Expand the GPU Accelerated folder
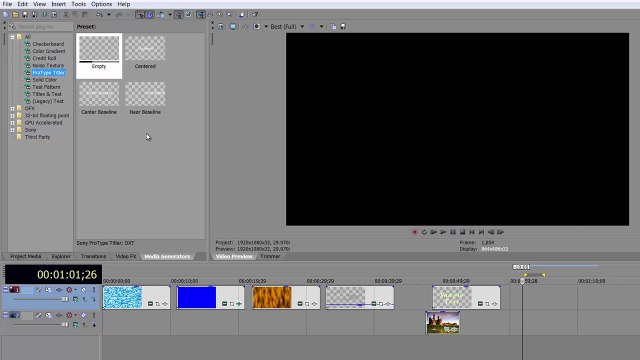 pyautogui.click(x=13, y=123)
